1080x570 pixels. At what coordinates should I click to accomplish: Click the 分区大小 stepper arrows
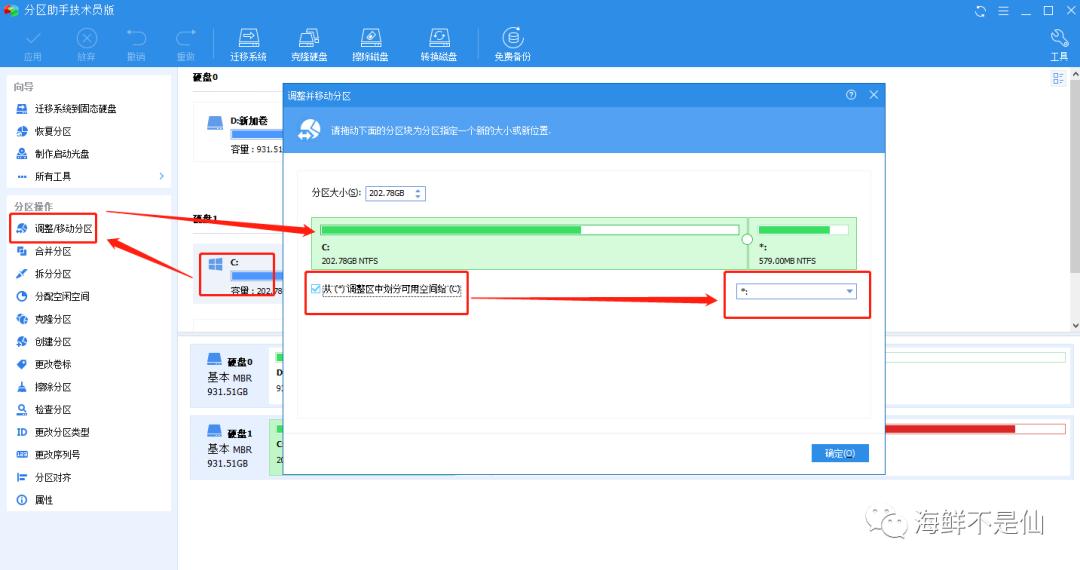[418, 193]
